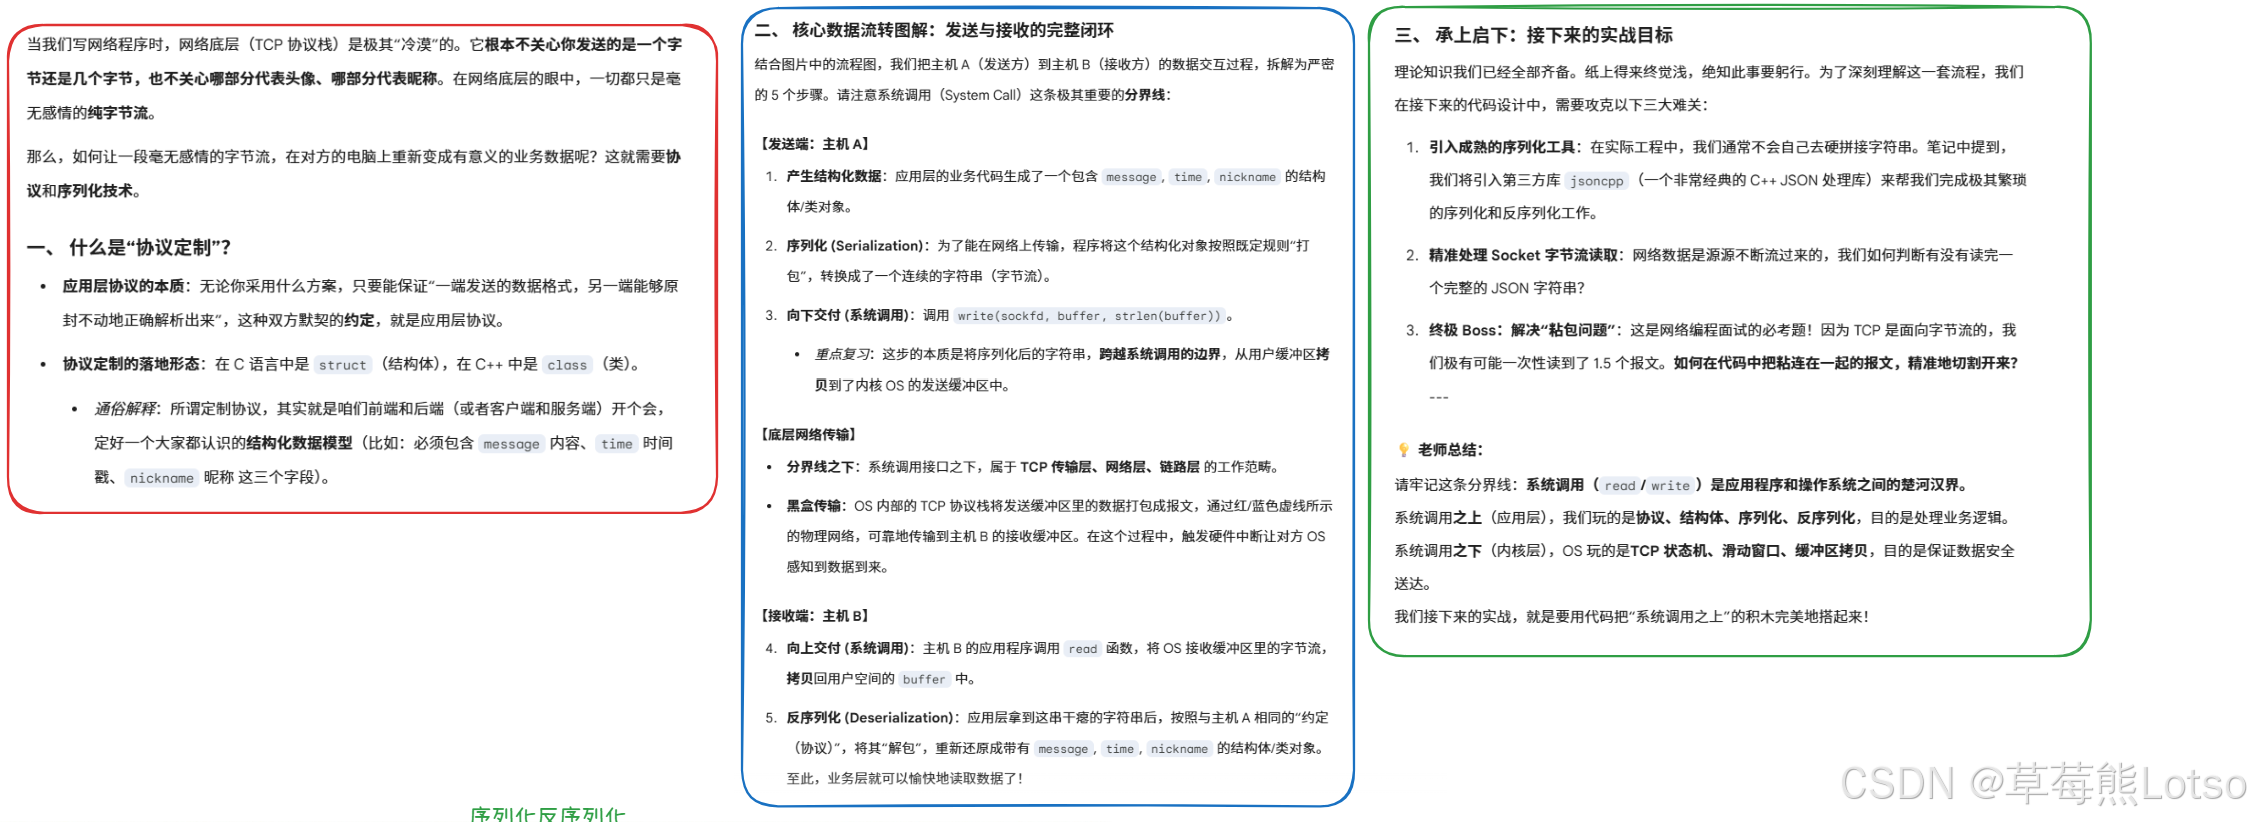
Task: Select the bold term 协议定制的落地形态
Action: [131, 364]
